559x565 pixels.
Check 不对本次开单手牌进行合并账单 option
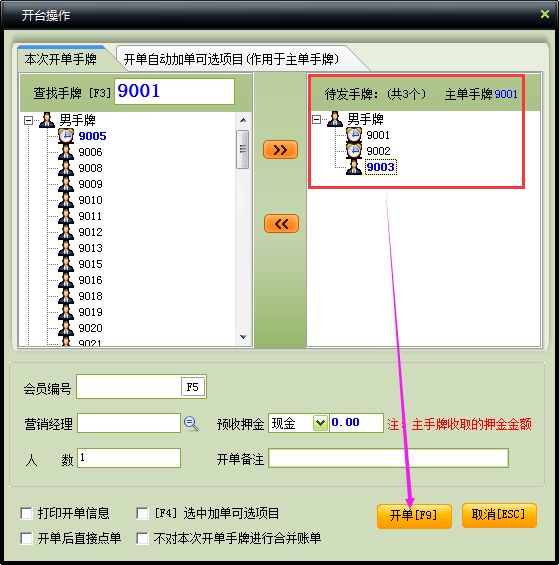click(x=142, y=538)
